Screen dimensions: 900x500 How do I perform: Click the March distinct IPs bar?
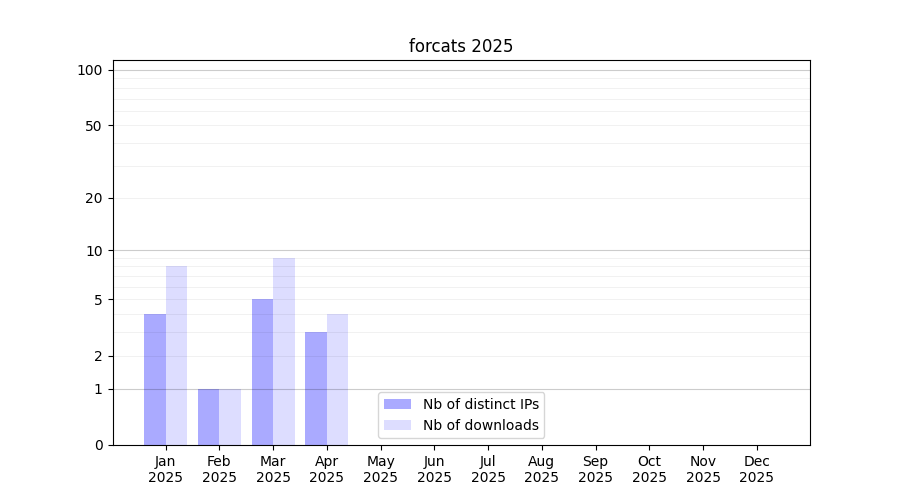pyautogui.click(x=262, y=372)
